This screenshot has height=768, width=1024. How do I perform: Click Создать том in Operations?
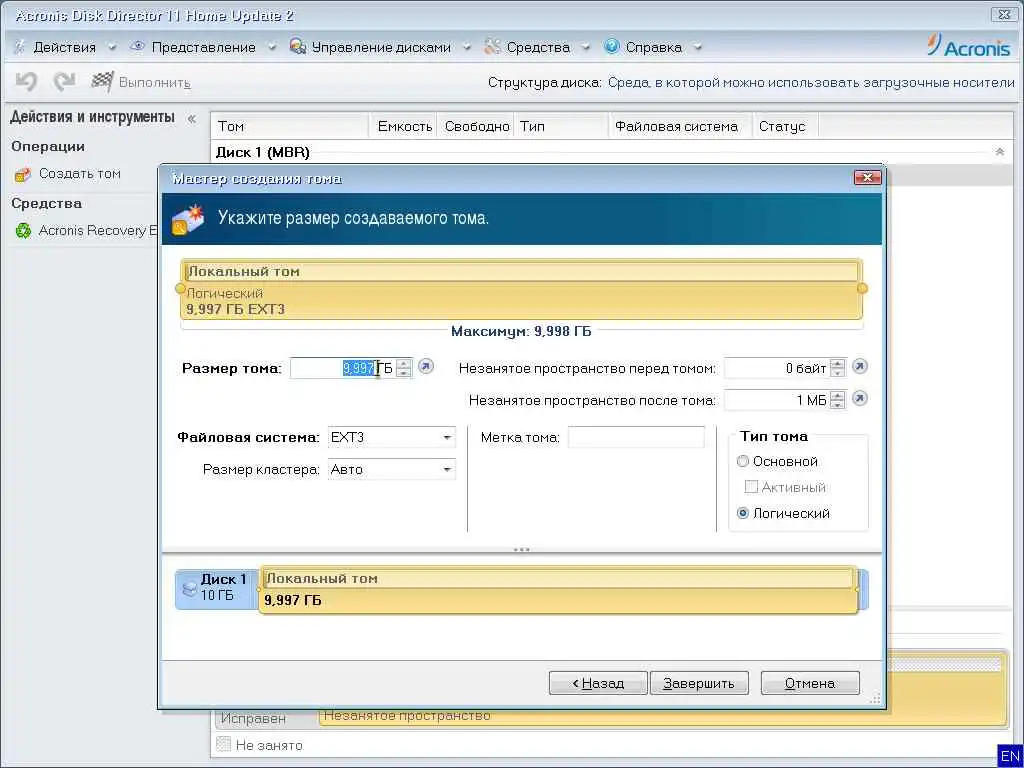[80, 174]
